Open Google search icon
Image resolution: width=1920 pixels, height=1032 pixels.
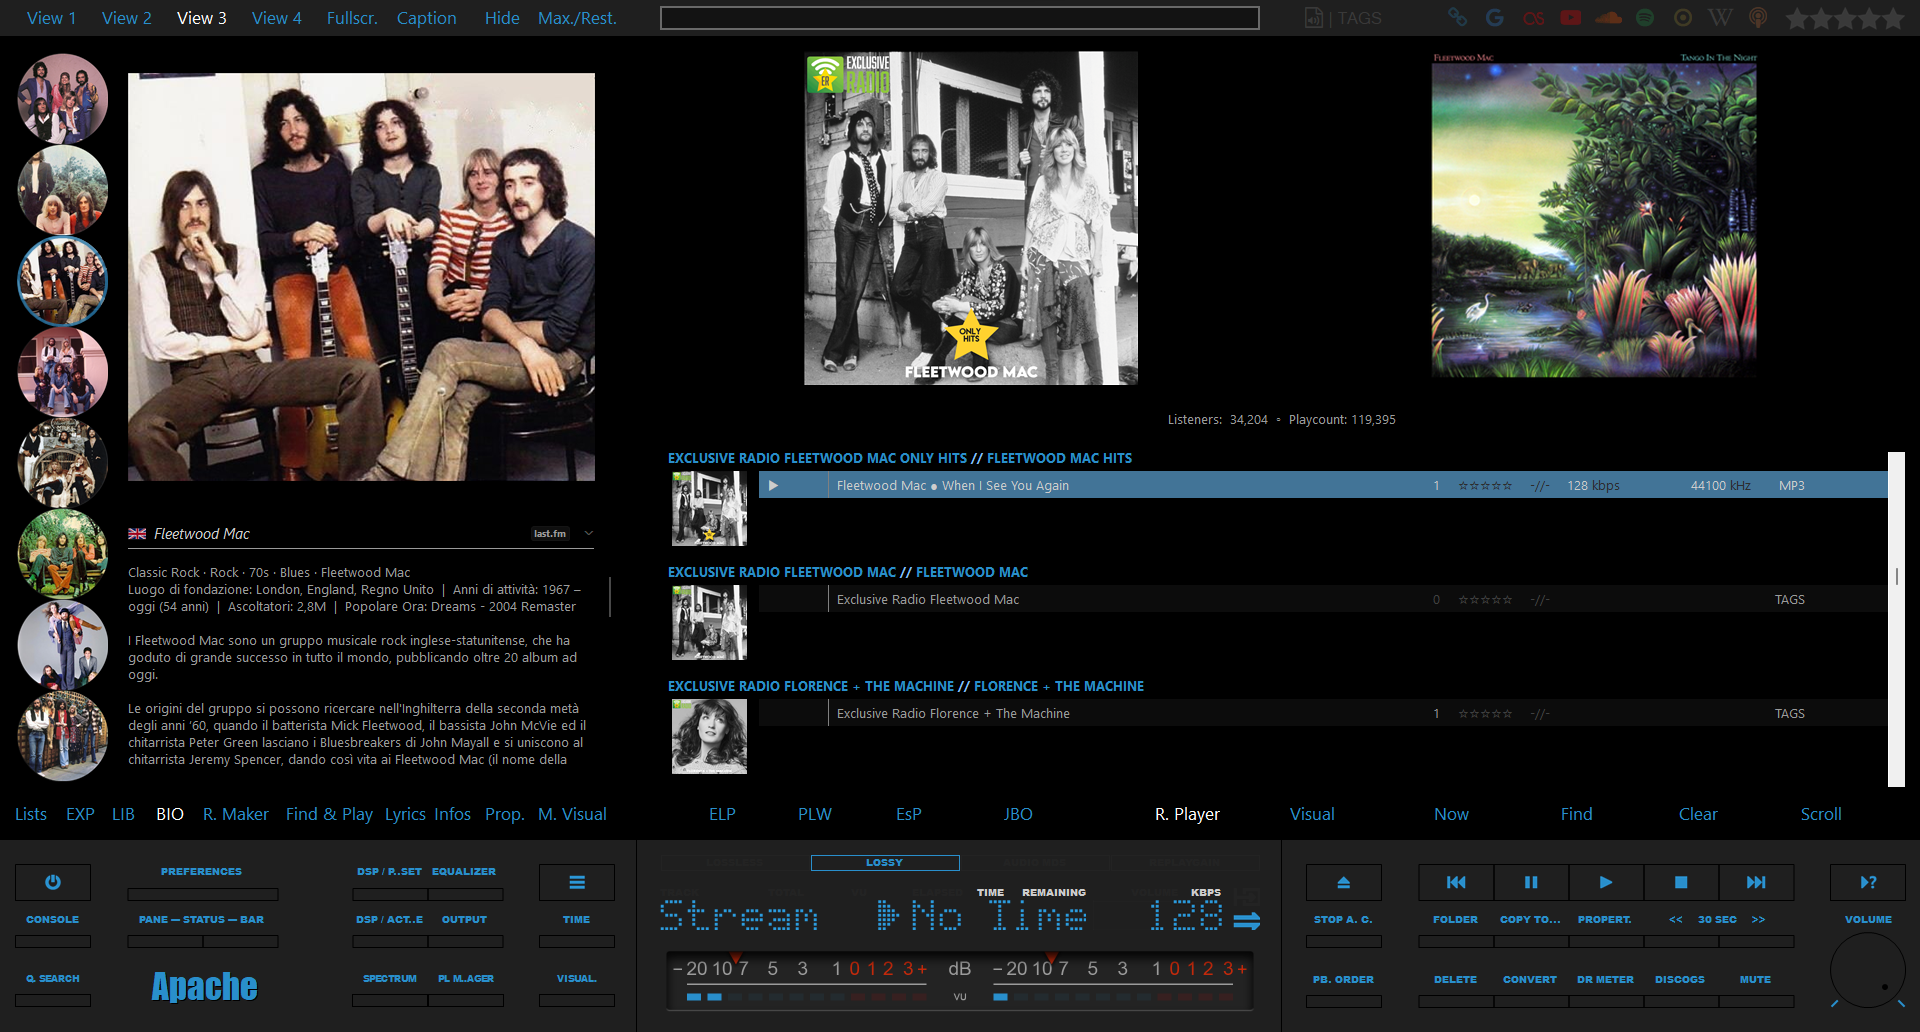click(x=1495, y=17)
